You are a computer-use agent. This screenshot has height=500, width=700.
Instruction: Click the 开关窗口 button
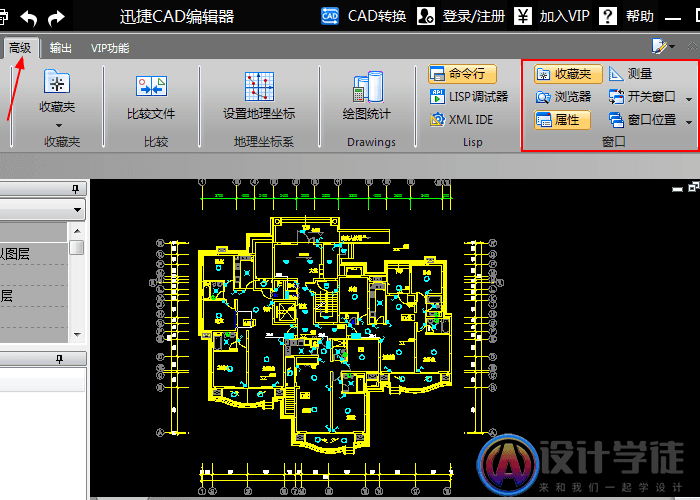point(642,97)
